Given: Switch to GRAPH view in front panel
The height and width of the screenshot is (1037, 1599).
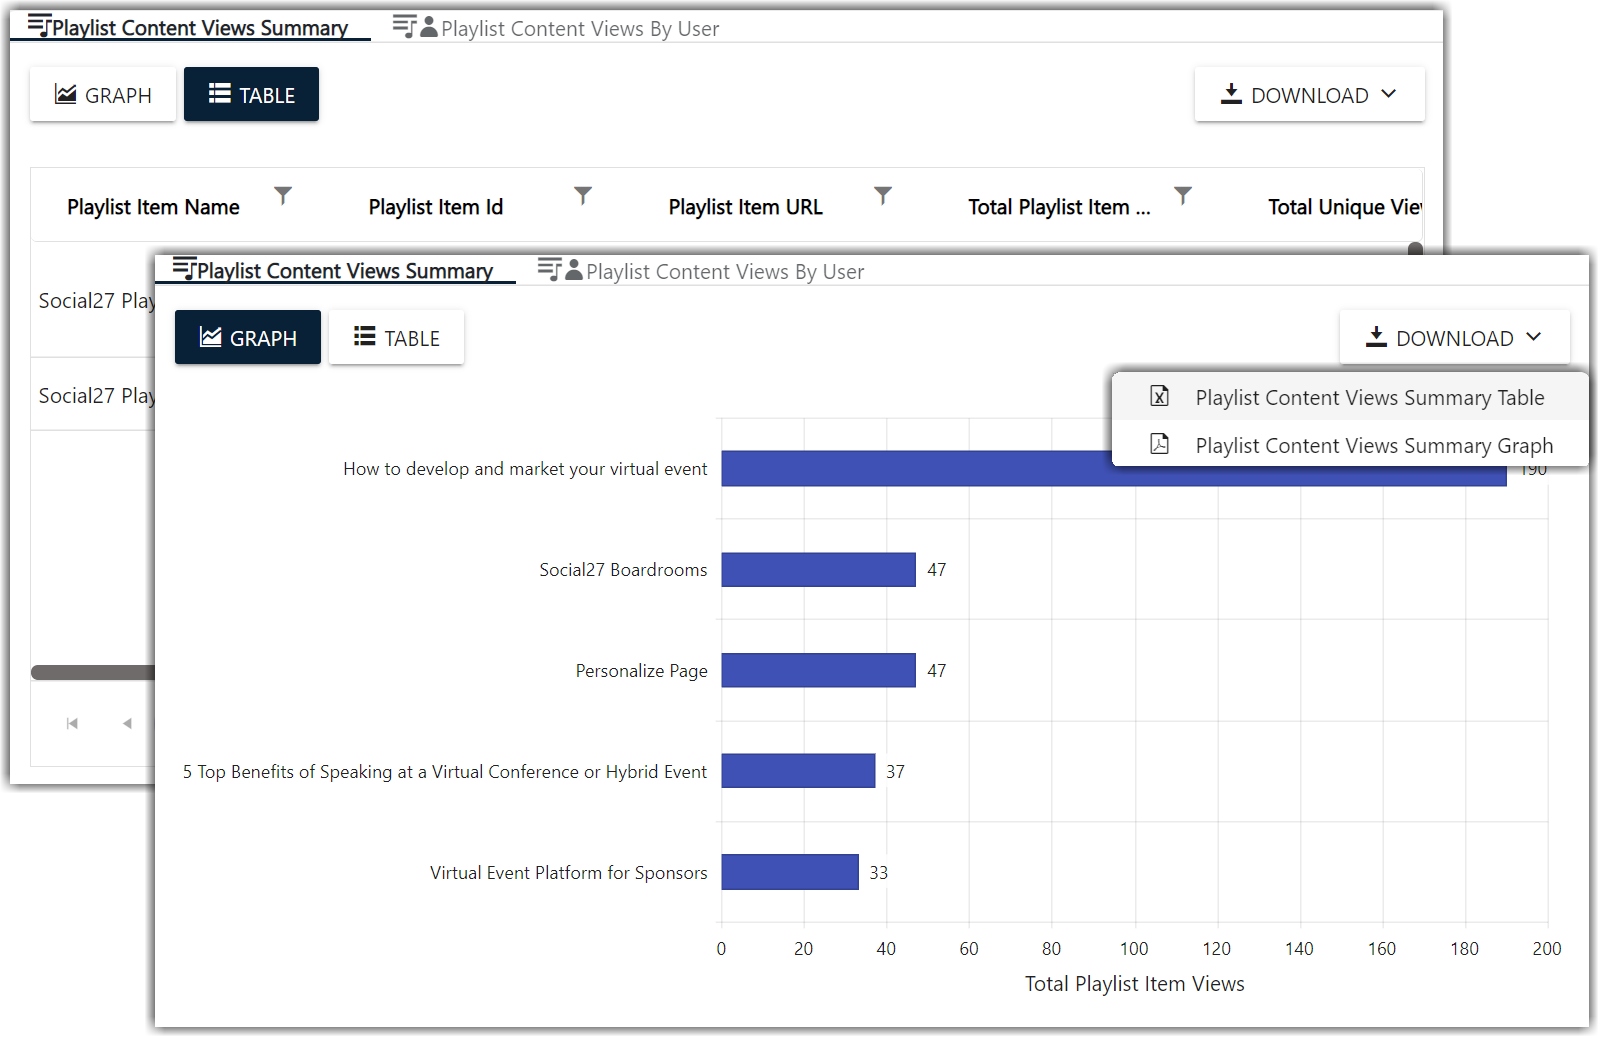Looking at the screenshot, I should (248, 338).
